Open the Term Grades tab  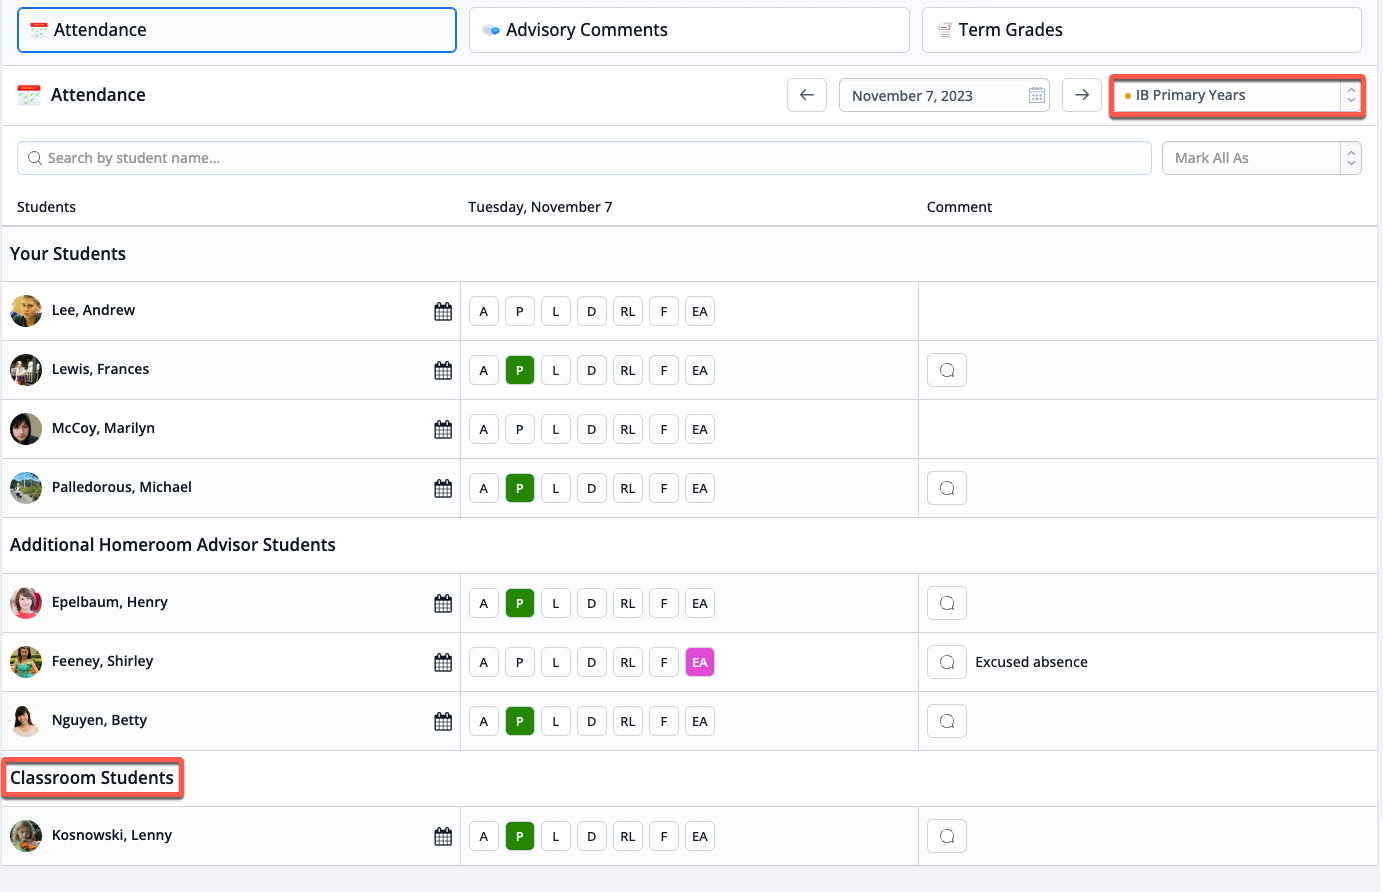[x=1141, y=30]
